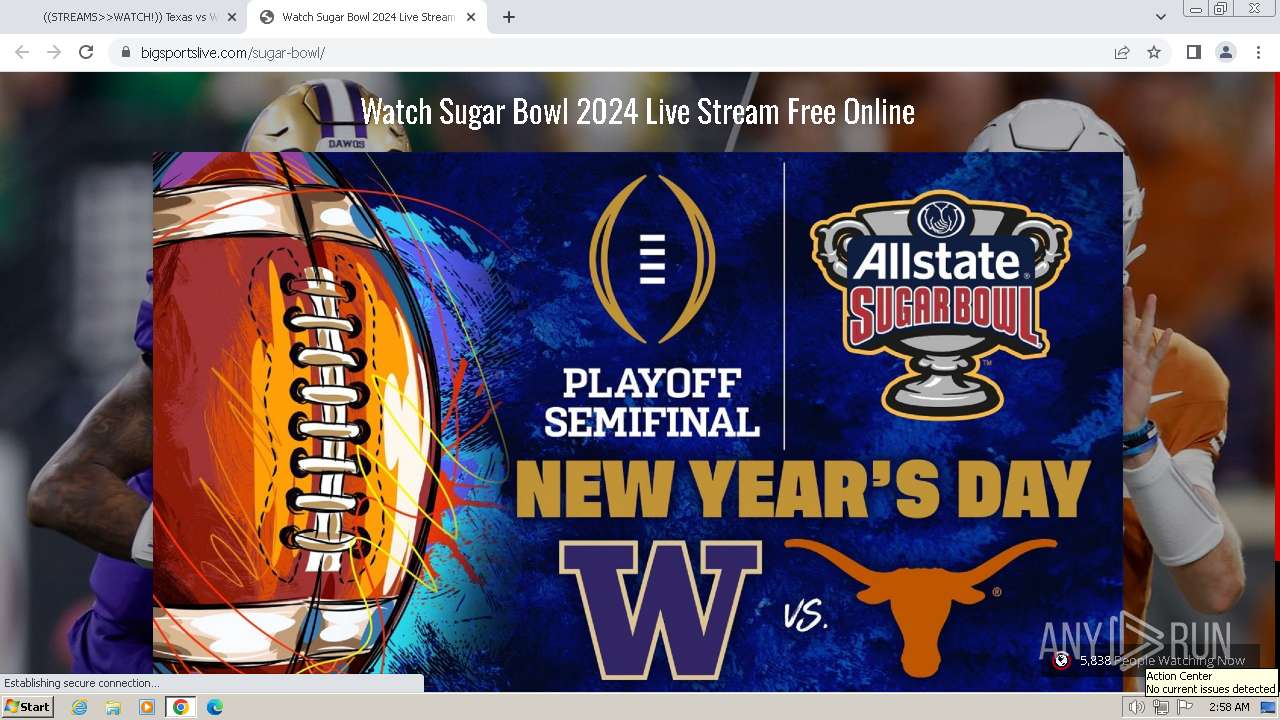
Task: Share this page icon
Action: (x=1122, y=52)
